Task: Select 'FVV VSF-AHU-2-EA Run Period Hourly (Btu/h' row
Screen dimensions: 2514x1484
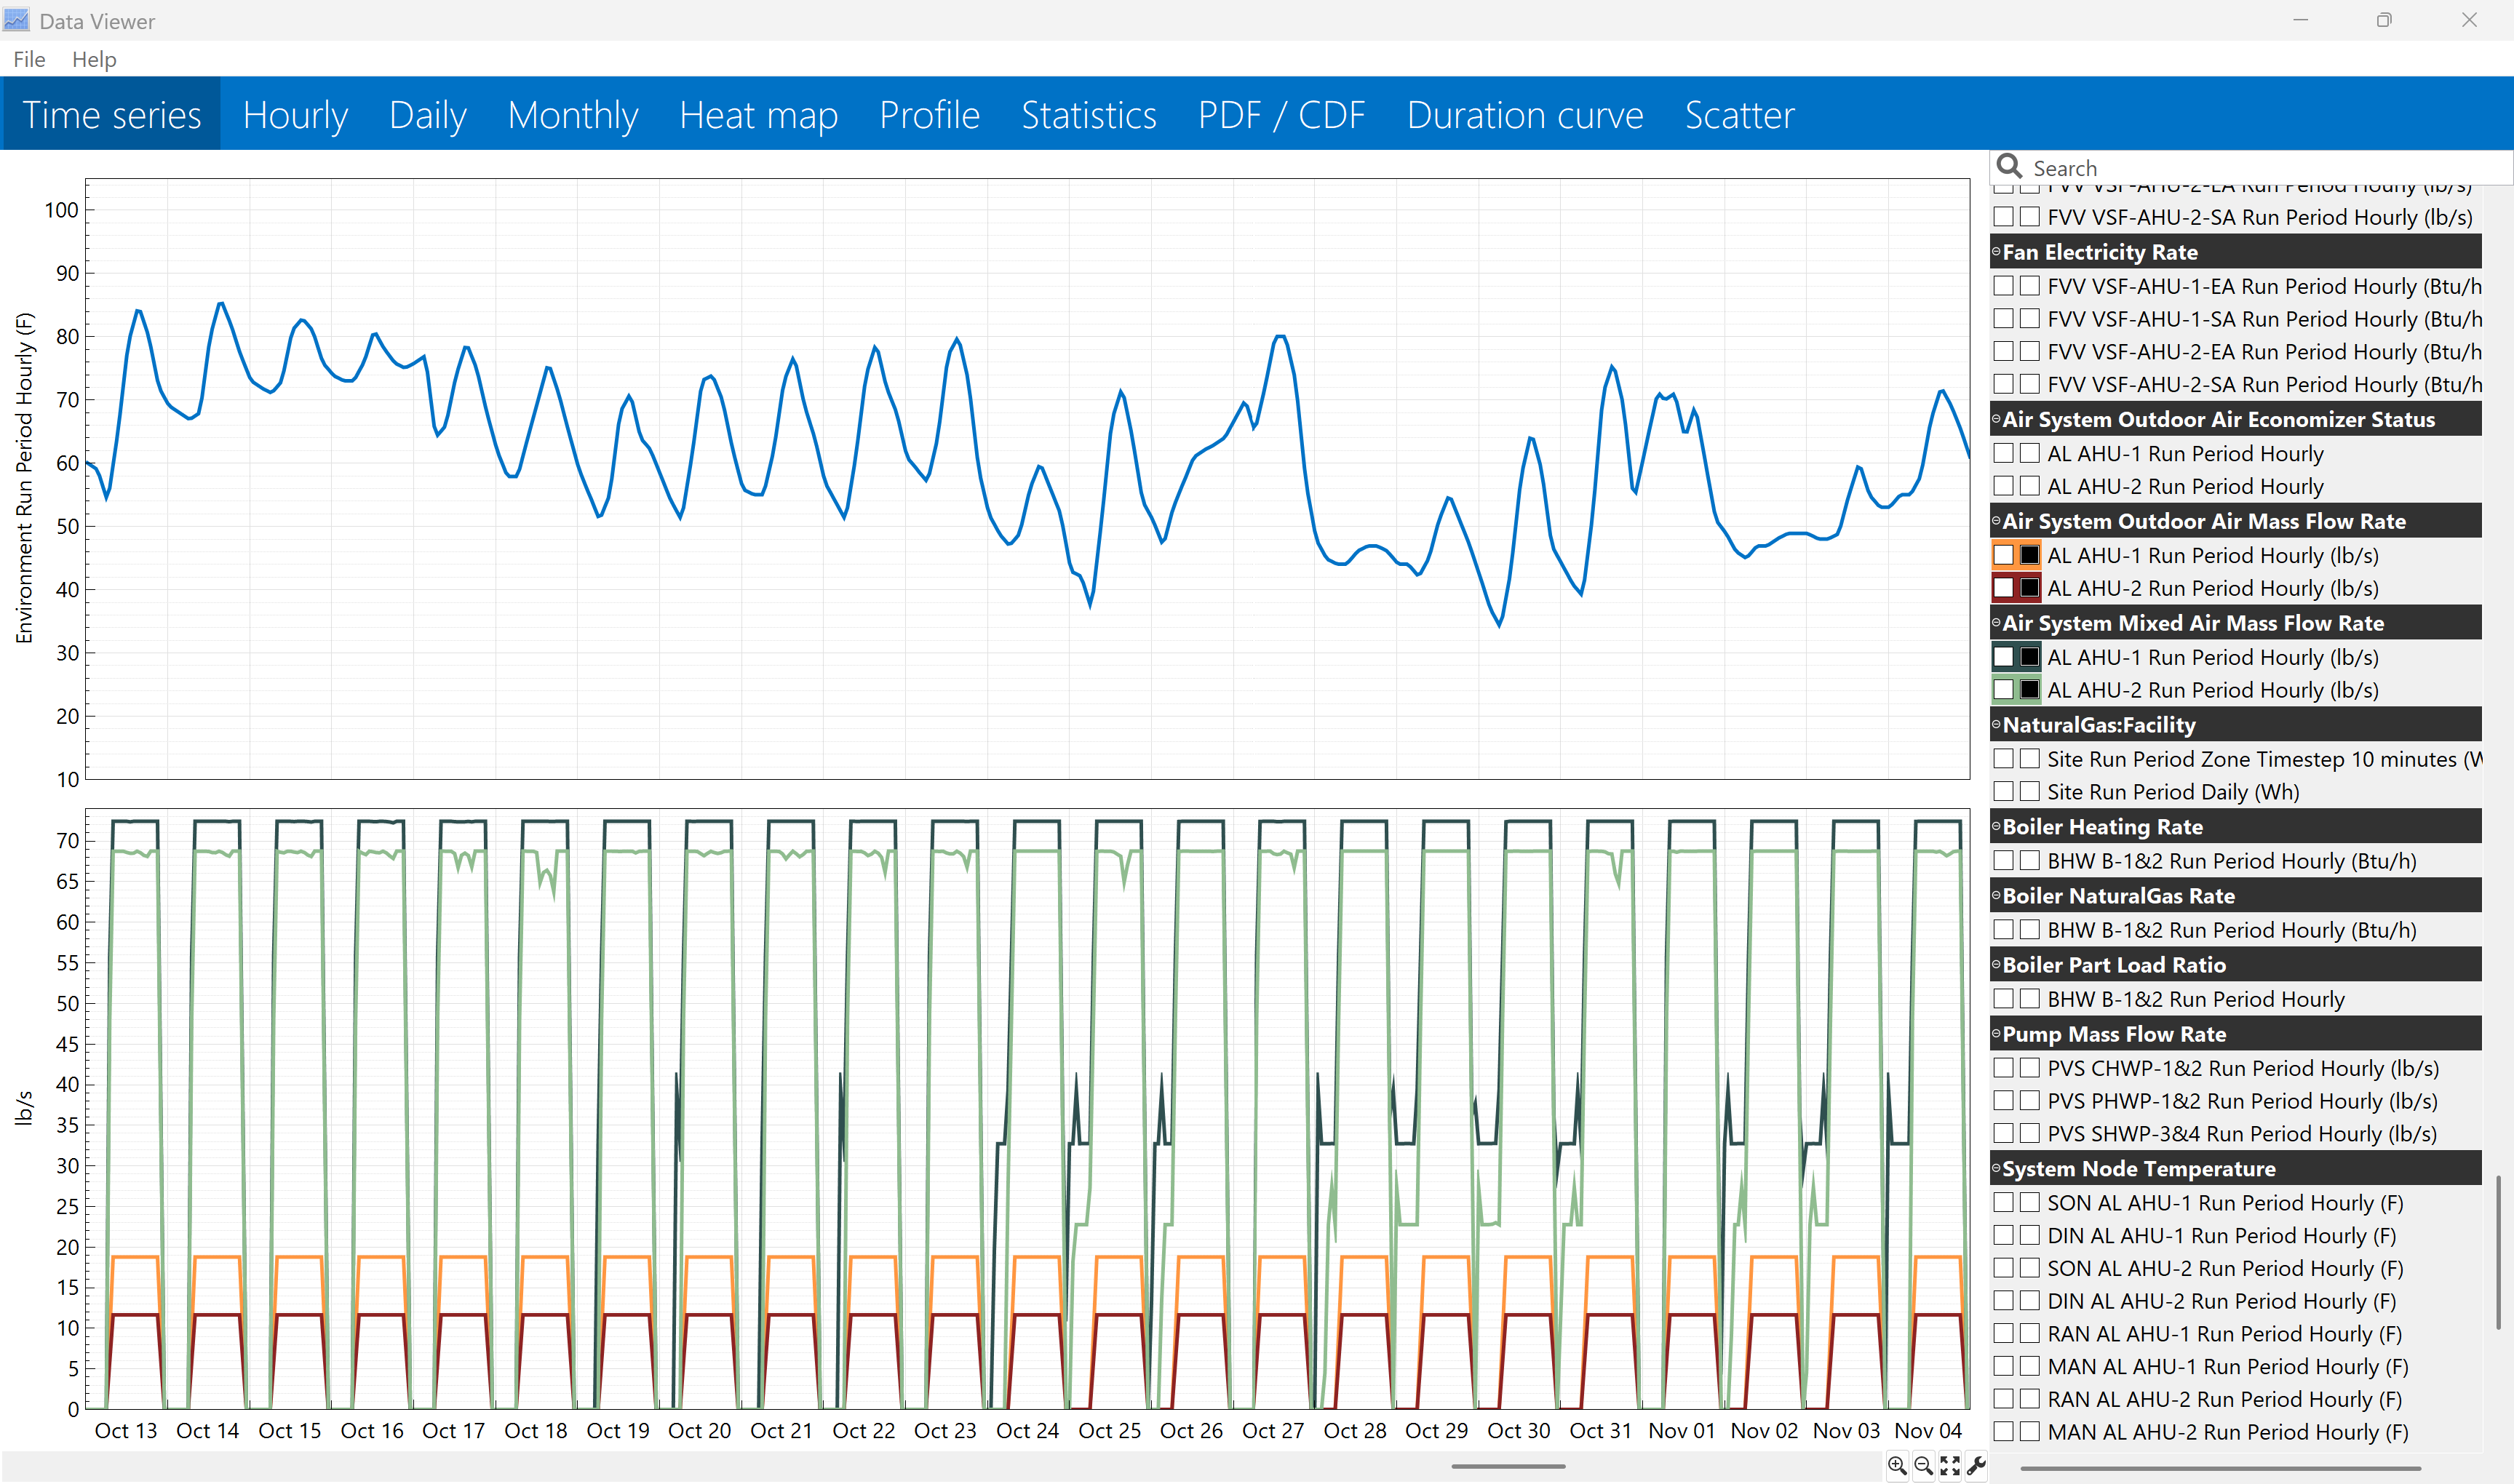Action: click(x=2236, y=352)
